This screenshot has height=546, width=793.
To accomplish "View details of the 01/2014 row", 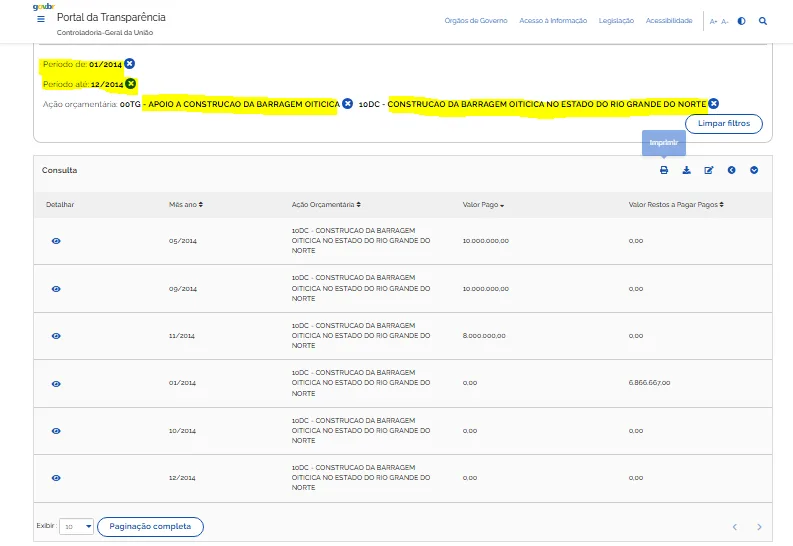I will tap(56, 384).
